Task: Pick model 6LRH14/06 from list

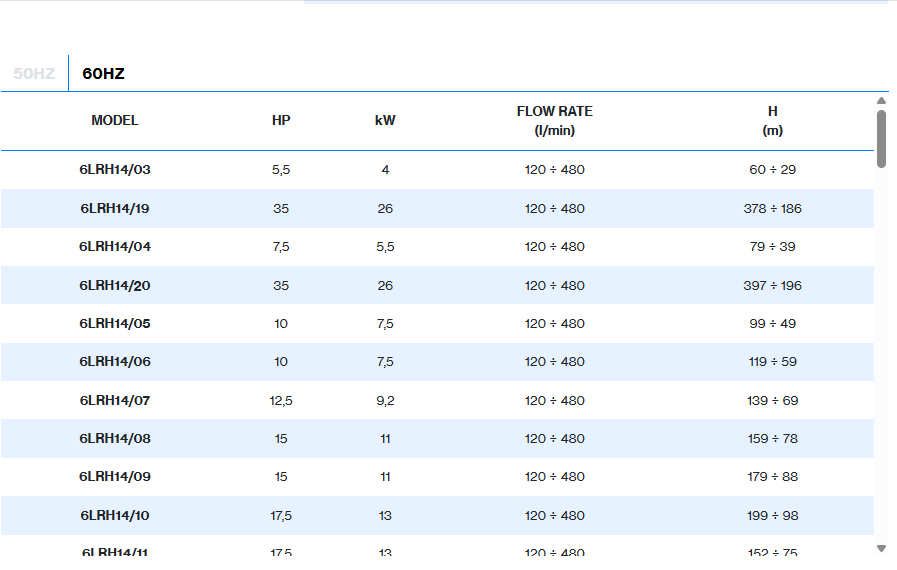Action: coord(115,362)
